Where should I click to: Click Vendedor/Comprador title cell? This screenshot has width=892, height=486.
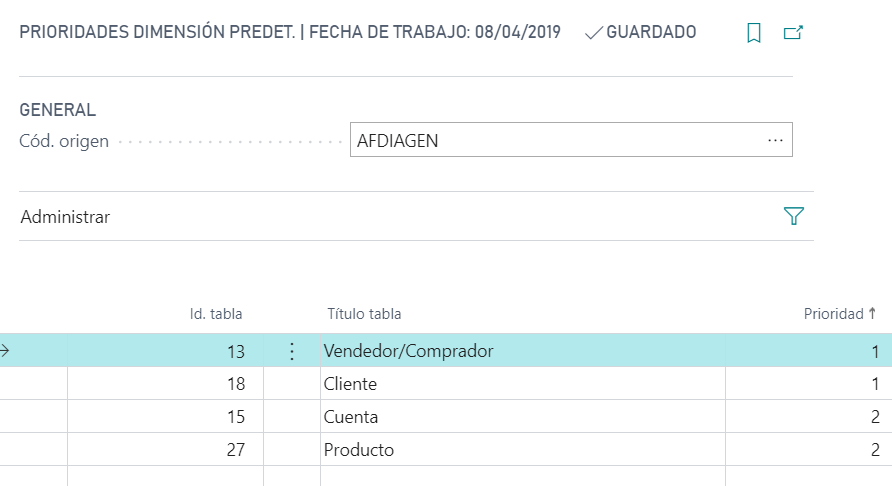(x=409, y=351)
